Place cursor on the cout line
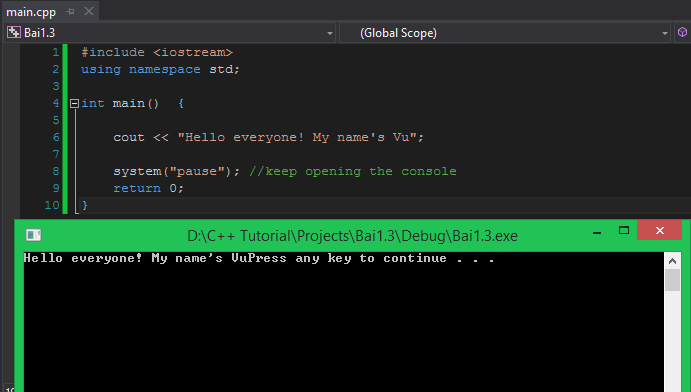 pos(268,137)
